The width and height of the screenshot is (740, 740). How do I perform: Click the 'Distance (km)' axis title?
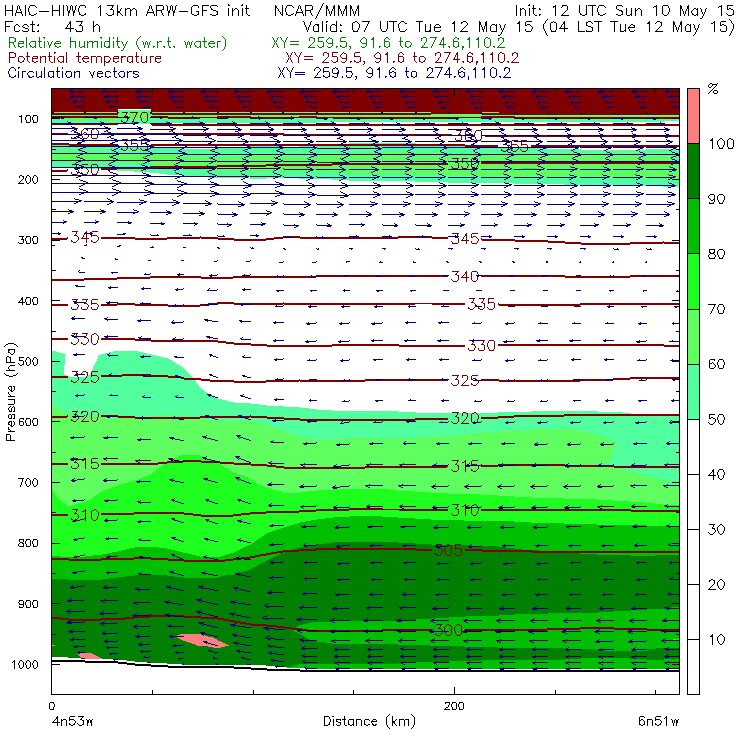pos(369,721)
